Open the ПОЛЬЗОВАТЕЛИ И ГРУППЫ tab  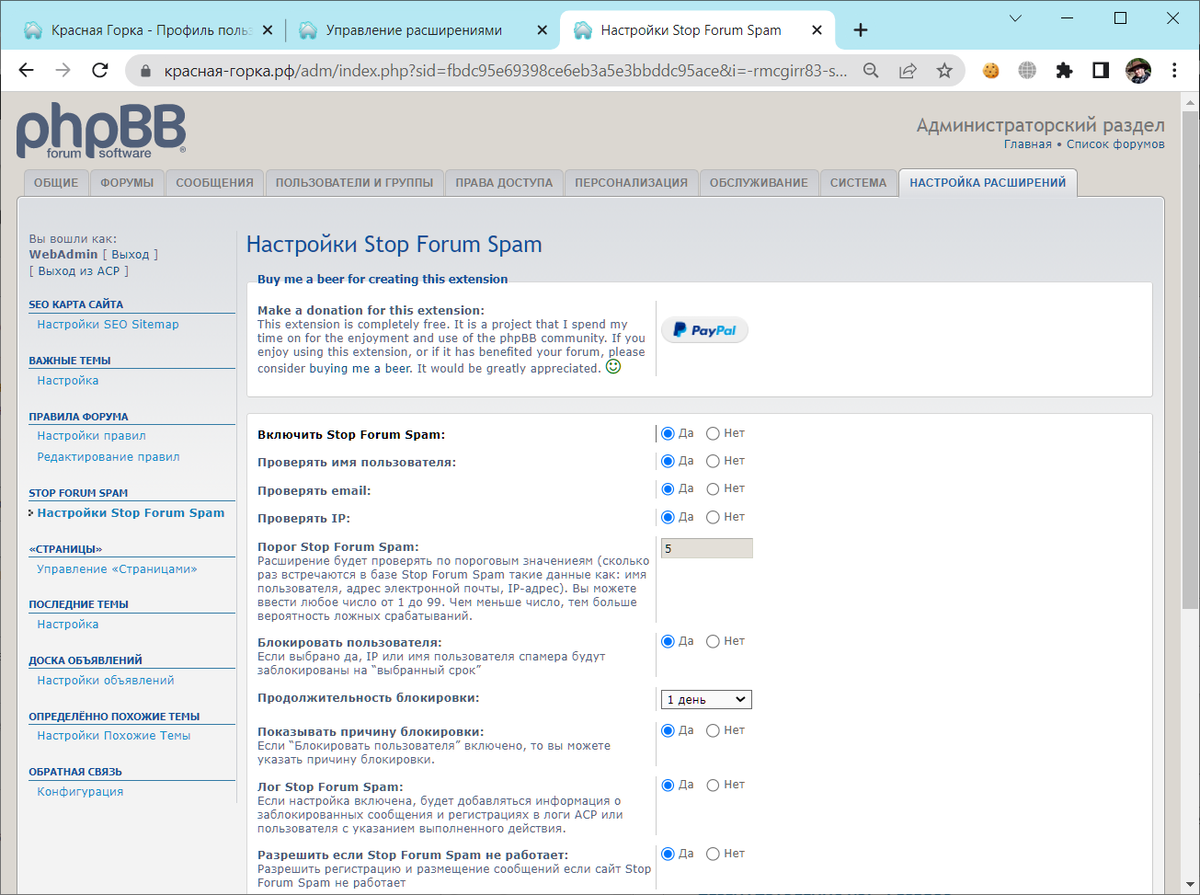point(354,183)
